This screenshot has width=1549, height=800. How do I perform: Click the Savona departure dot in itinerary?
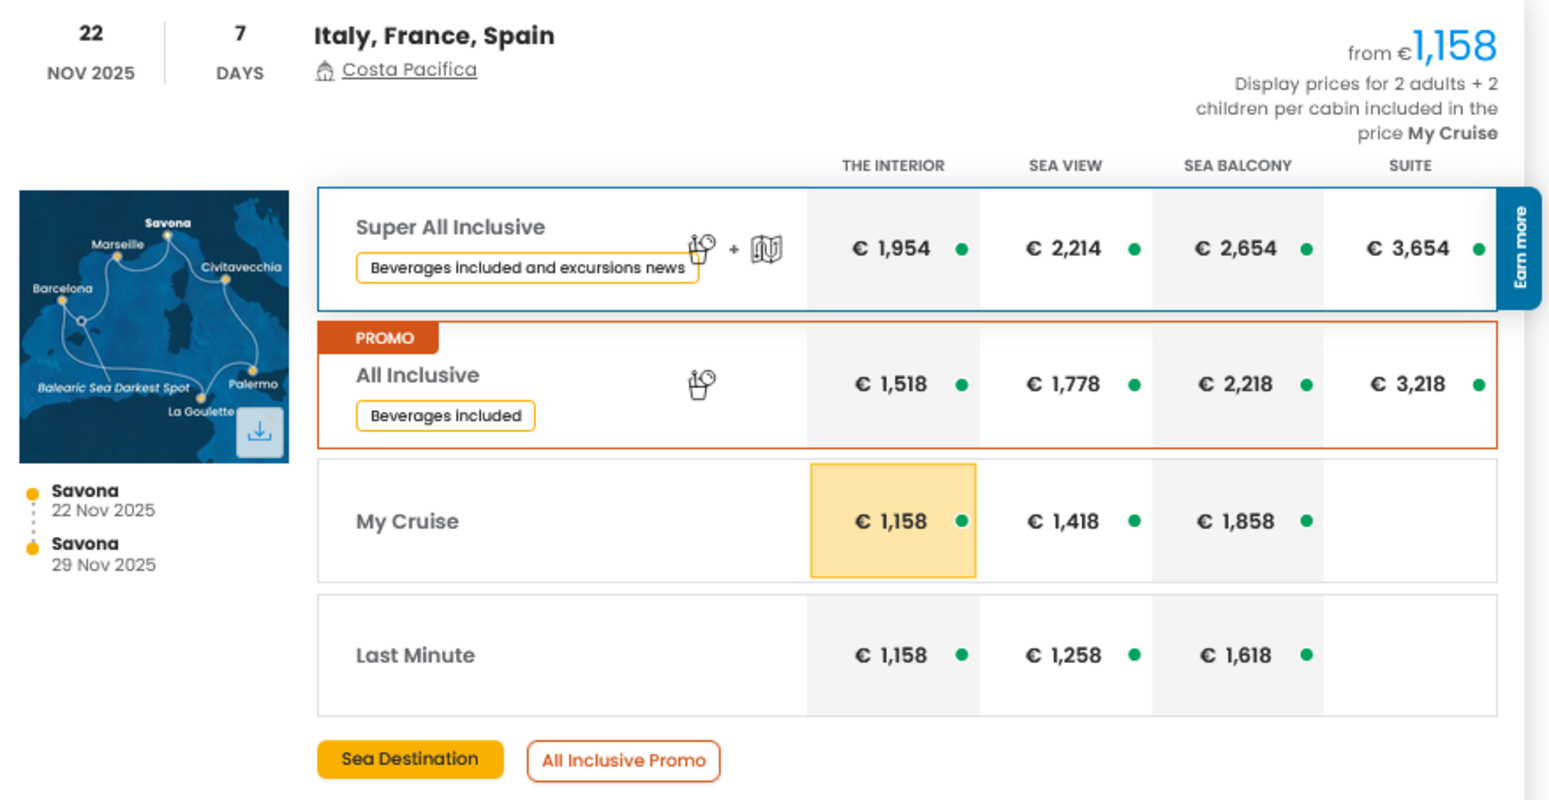point(33,494)
